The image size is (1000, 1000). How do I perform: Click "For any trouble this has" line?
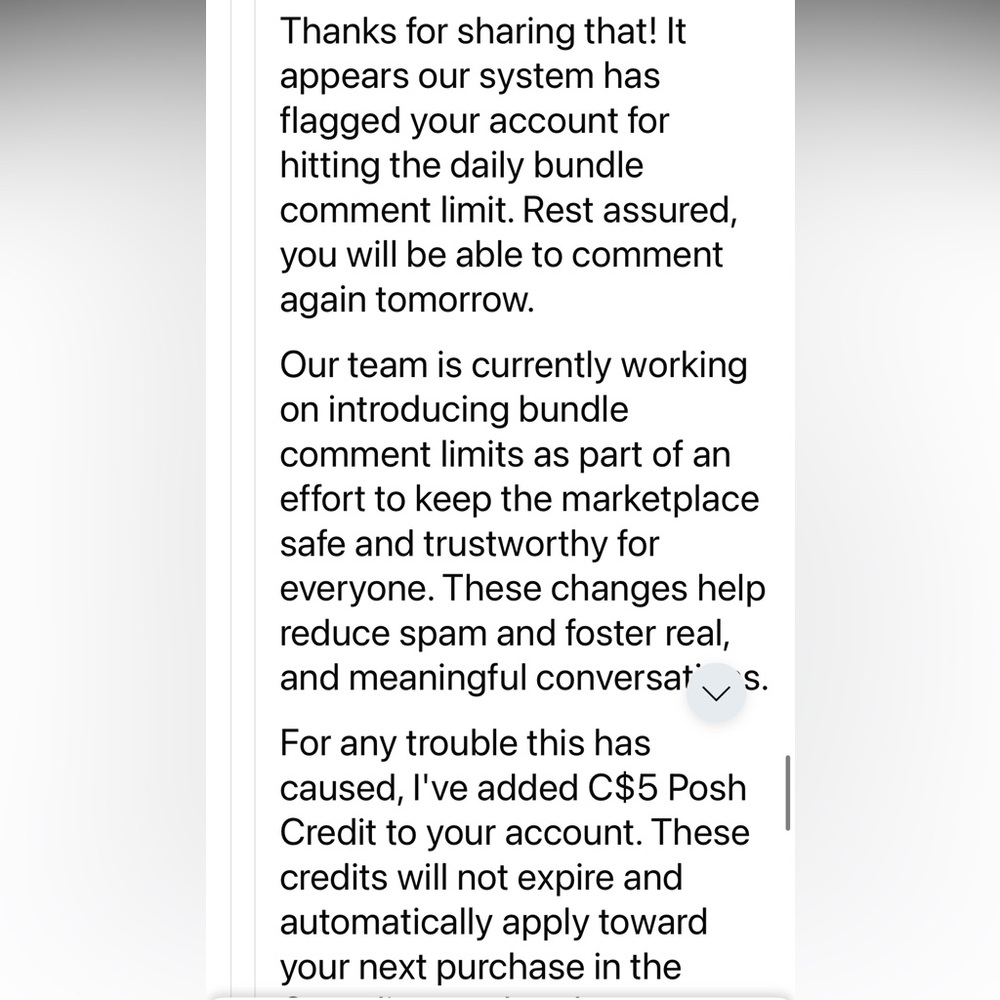tap(465, 744)
